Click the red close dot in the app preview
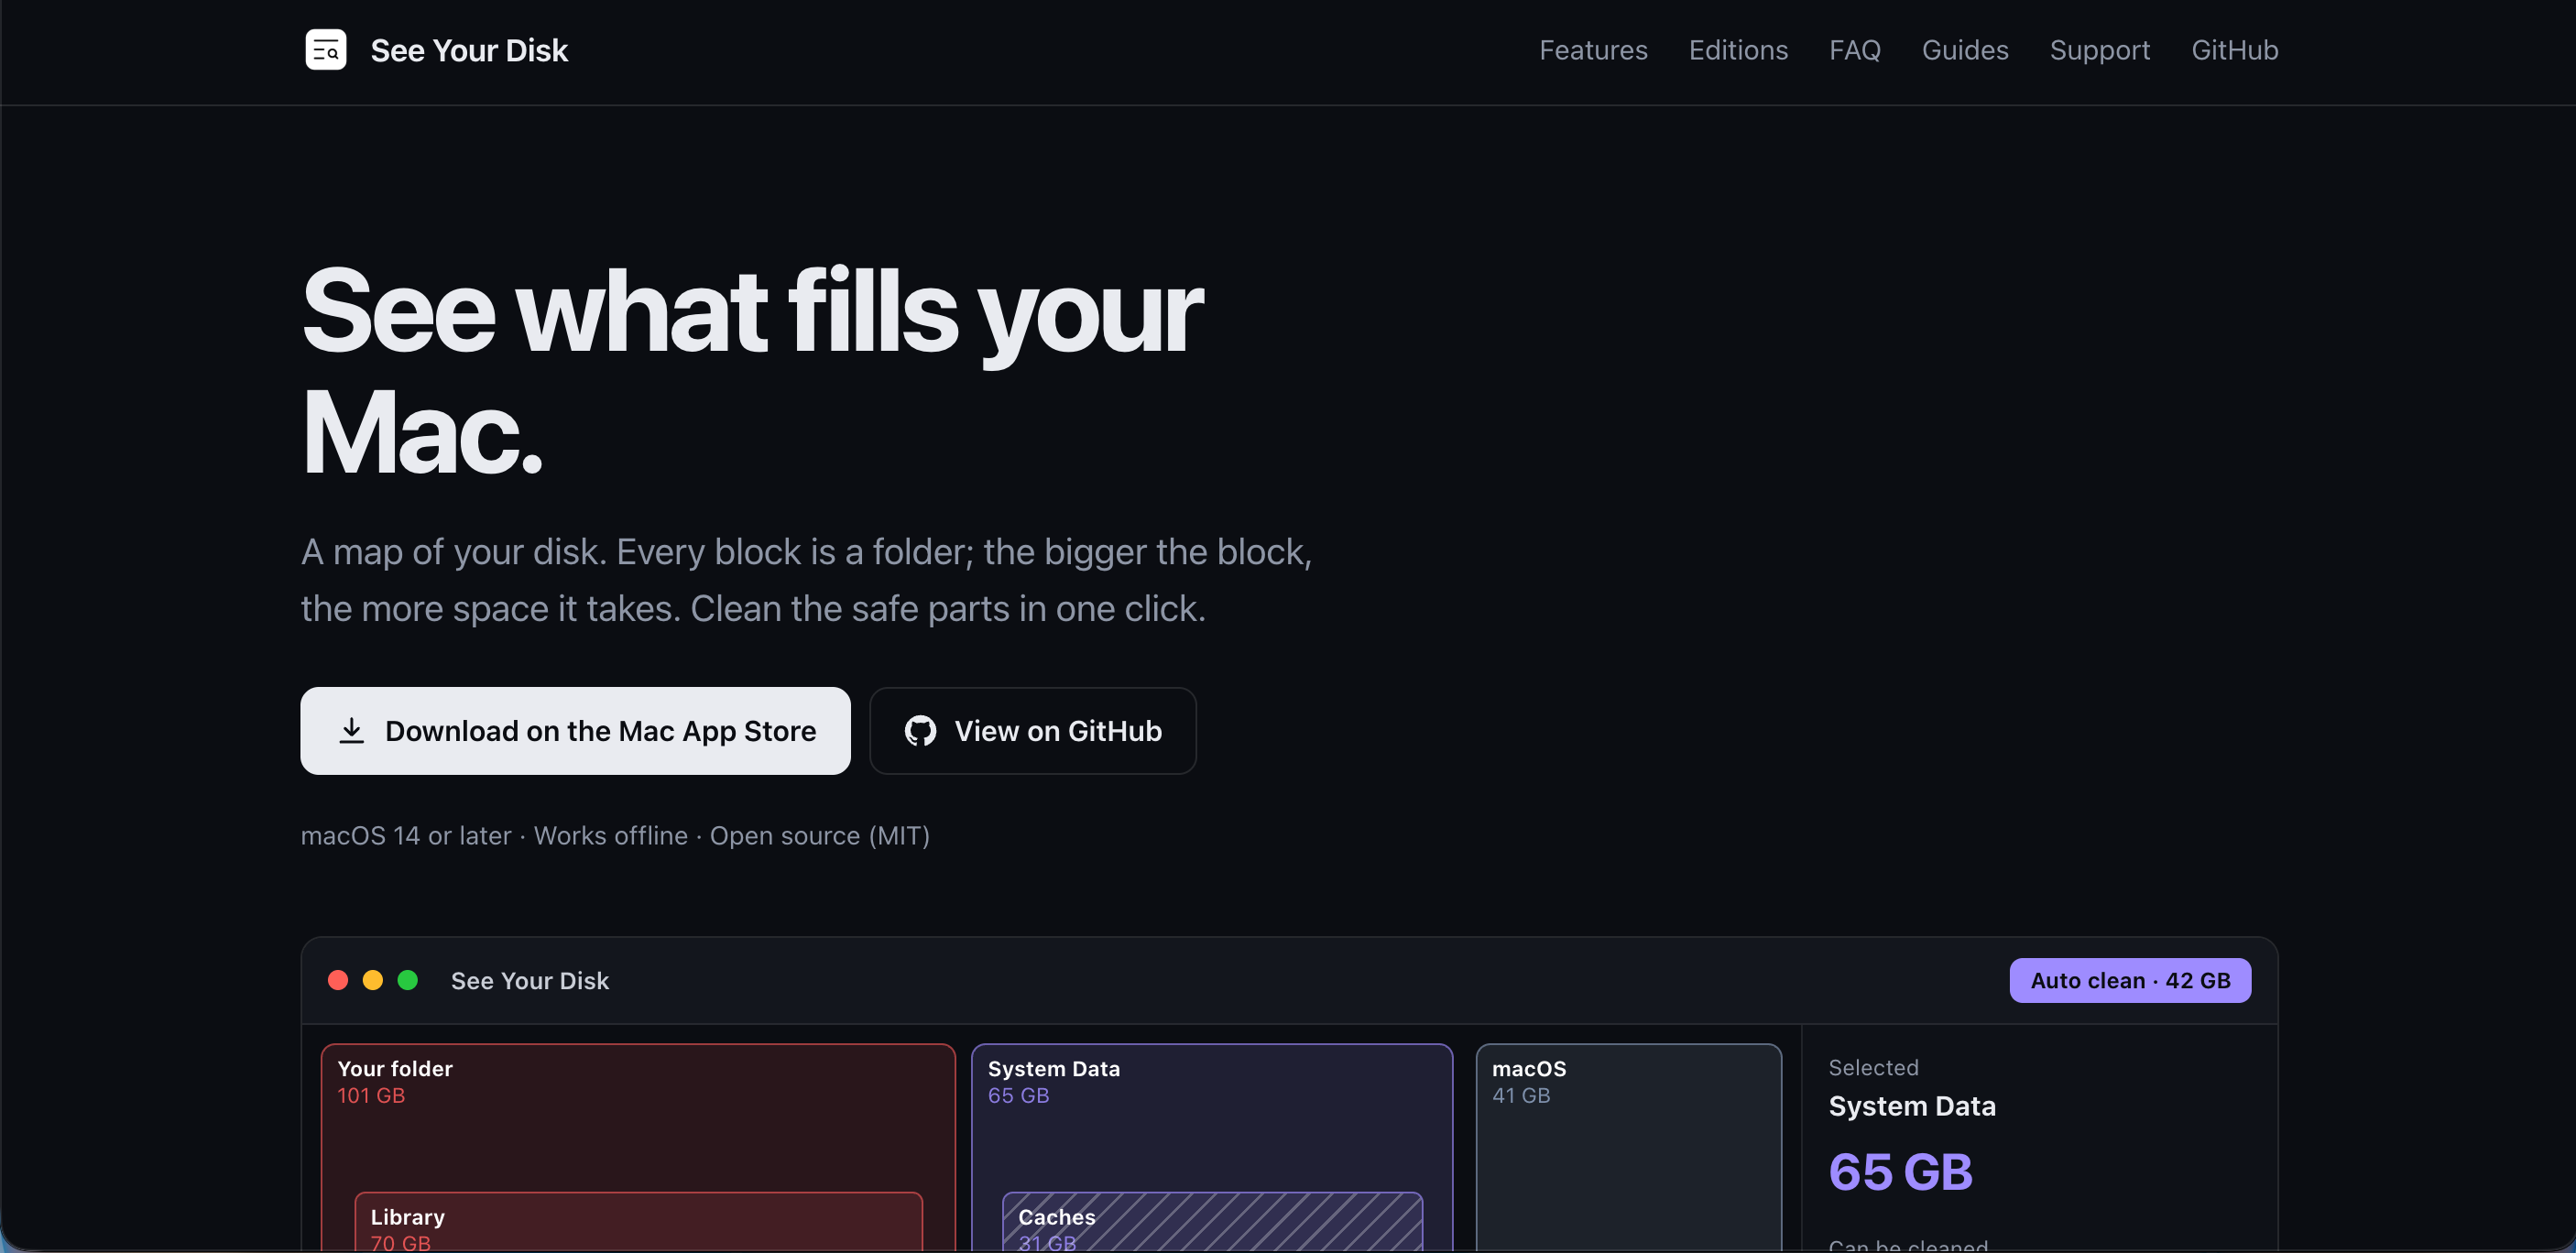Image resolution: width=2576 pixels, height=1253 pixels. [x=338, y=980]
